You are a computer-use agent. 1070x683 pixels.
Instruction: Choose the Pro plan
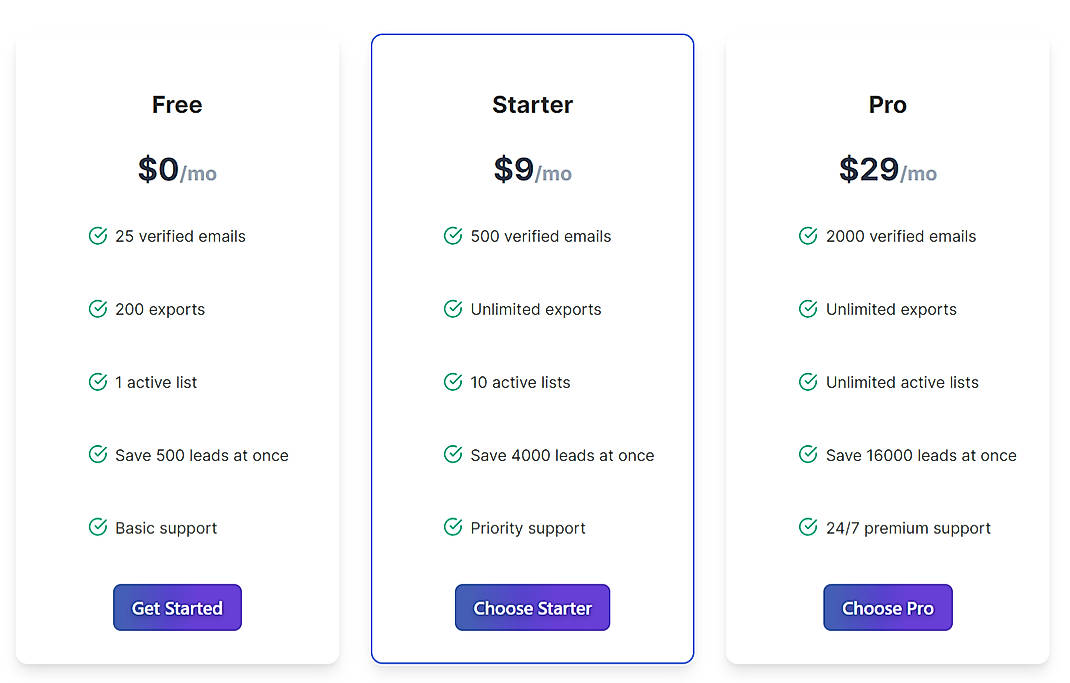point(887,607)
